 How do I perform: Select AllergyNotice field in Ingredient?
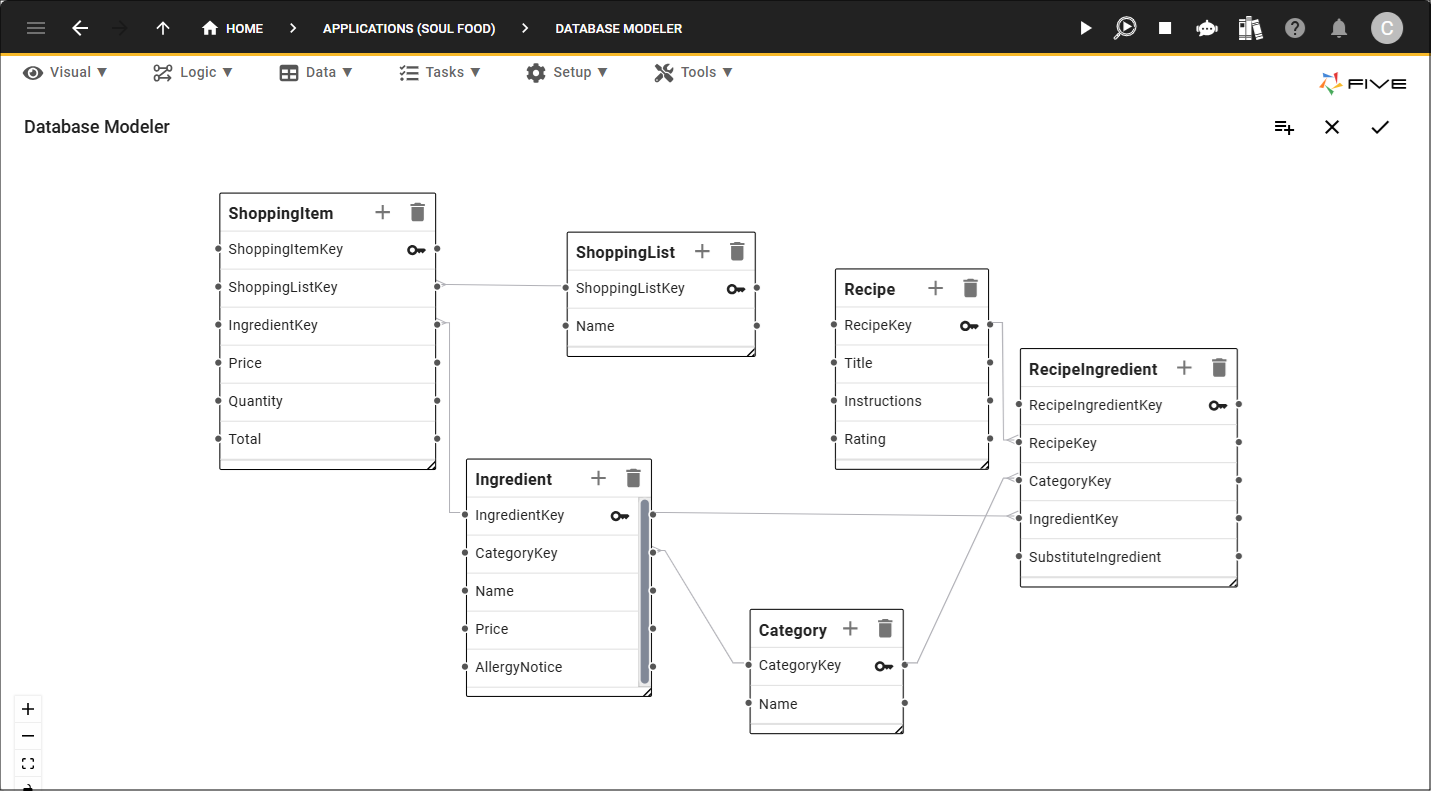553,667
